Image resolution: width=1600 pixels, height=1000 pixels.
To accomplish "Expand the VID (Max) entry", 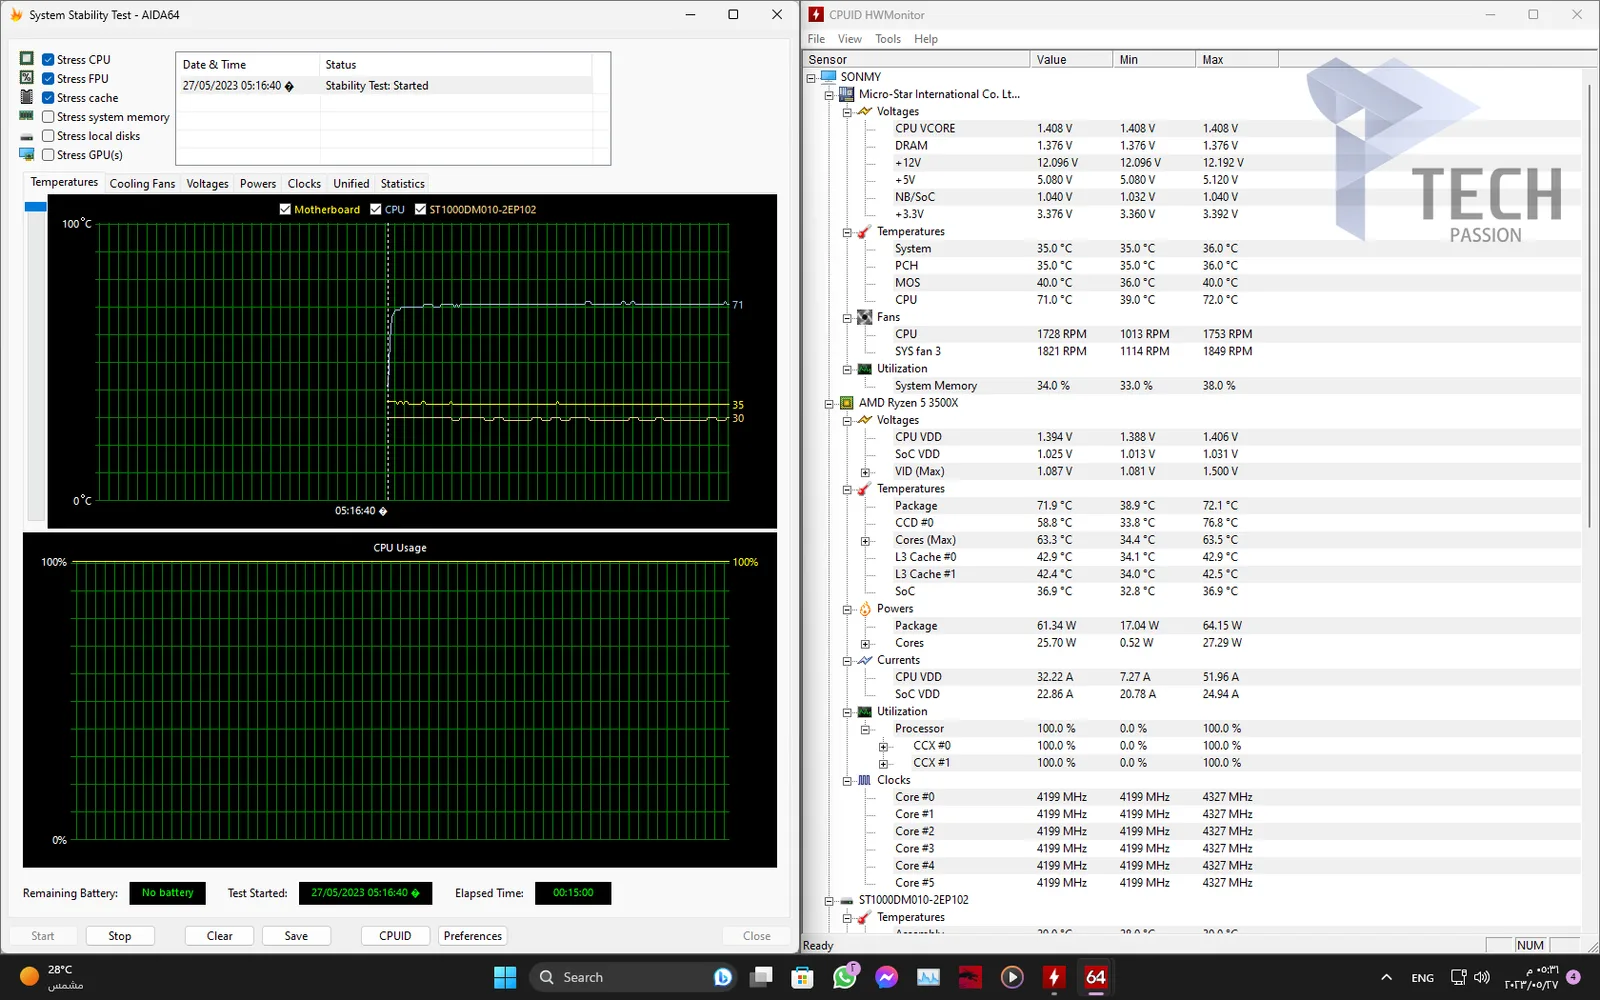I will [x=865, y=472].
